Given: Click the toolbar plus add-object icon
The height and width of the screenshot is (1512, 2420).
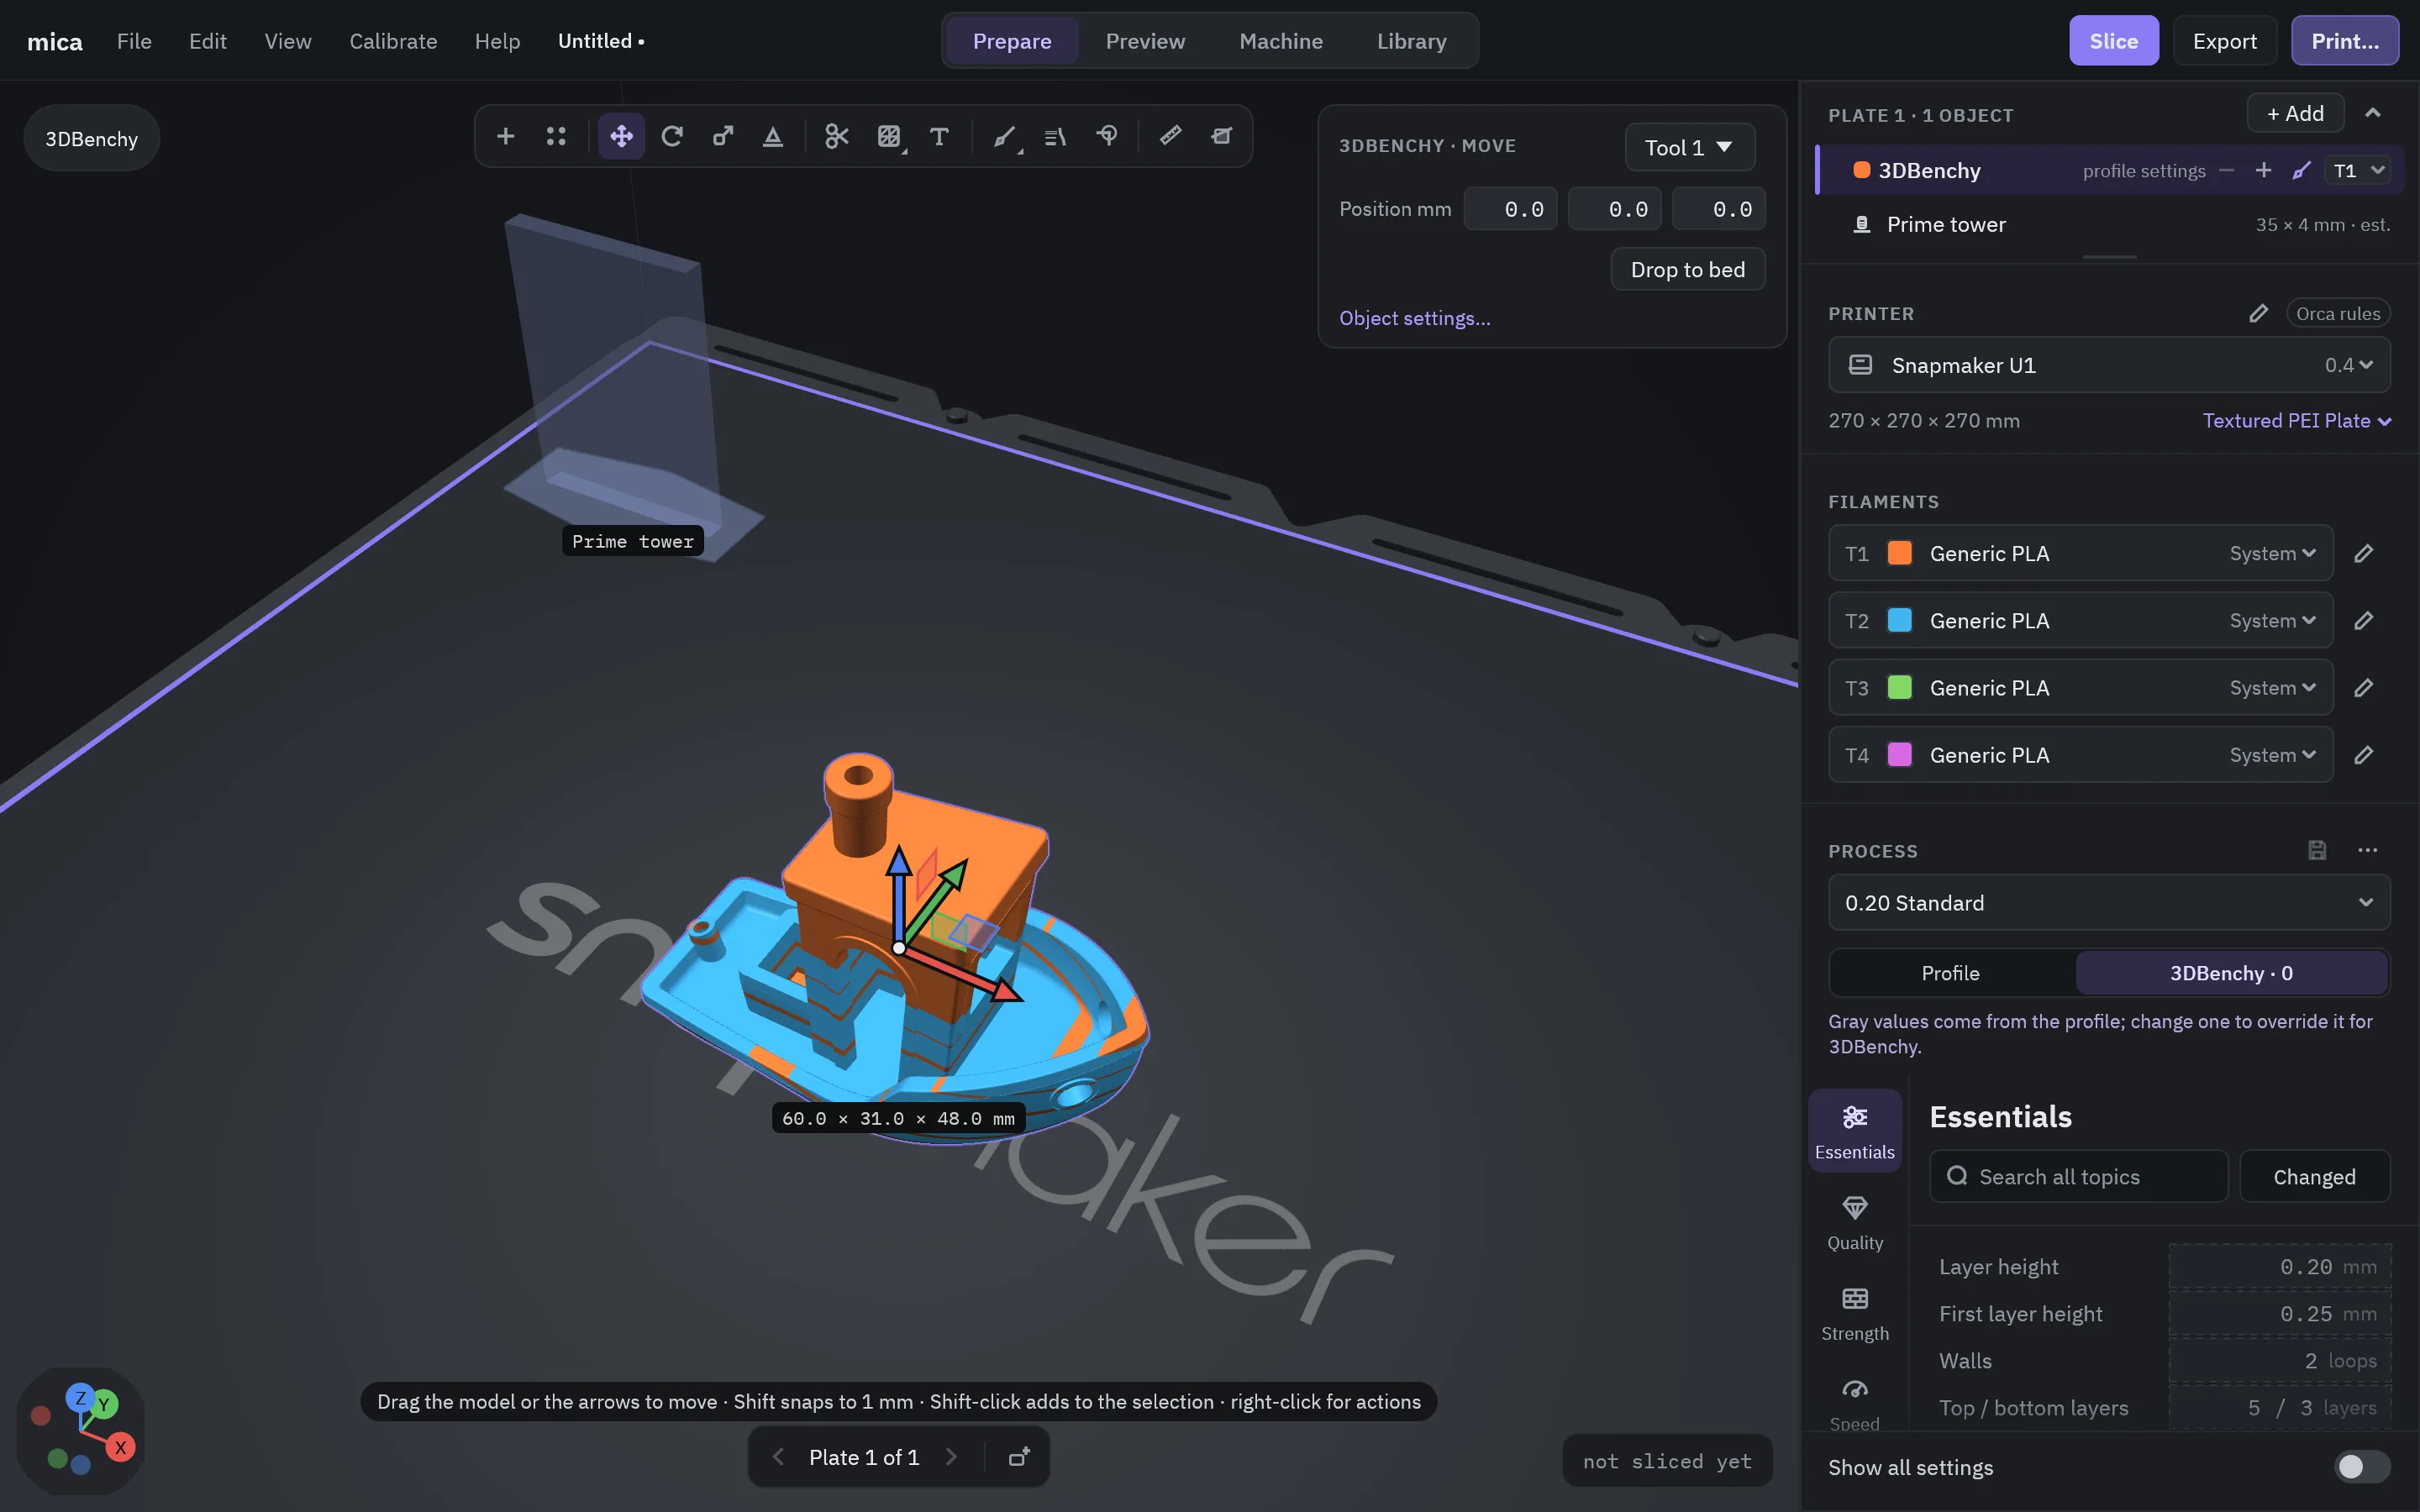Looking at the screenshot, I should click(506, 136).
